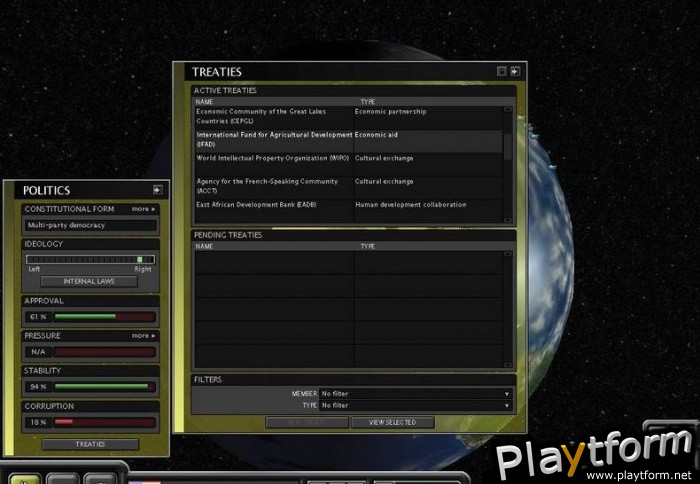Sort Active Treaties by TYPE column
Screen dimensions: 700x484
tap(368, 102)
